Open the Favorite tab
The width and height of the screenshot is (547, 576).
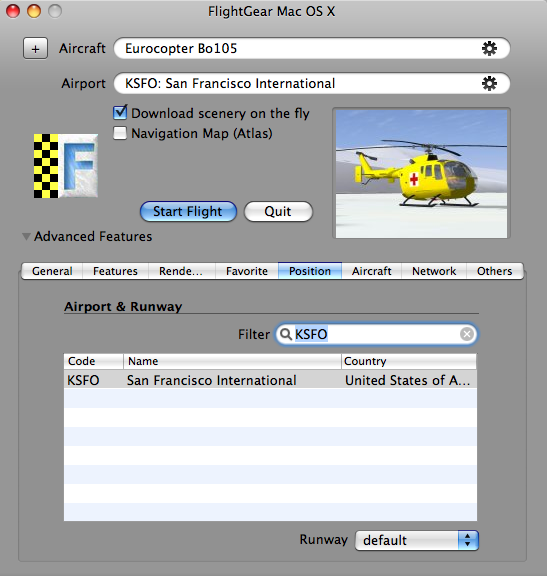(x=247, y=271)
